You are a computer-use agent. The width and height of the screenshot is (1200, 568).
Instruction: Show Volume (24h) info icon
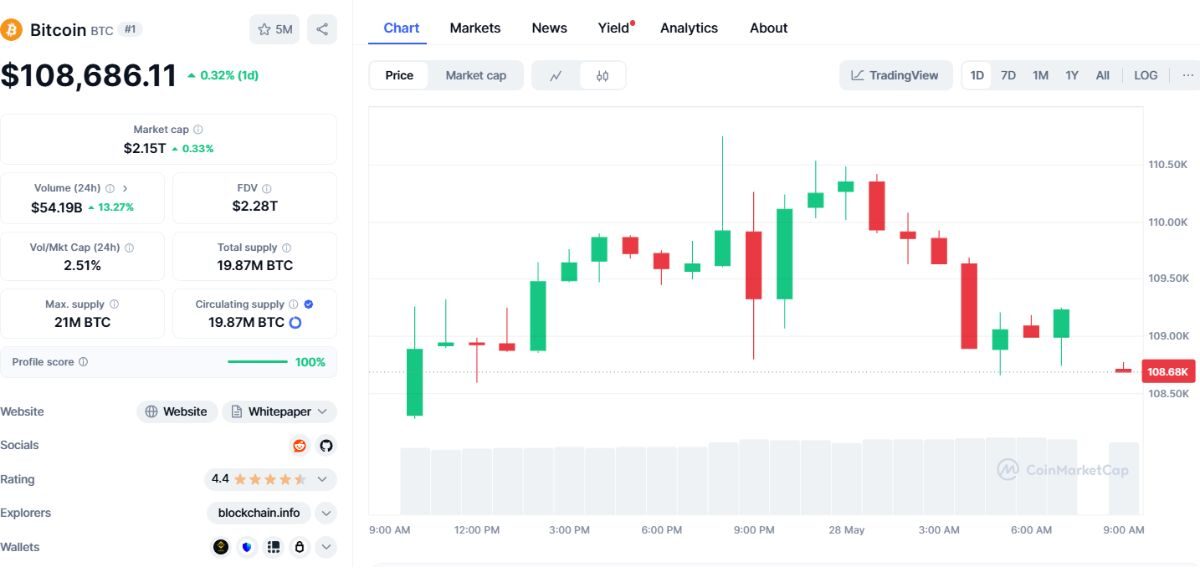coord(110,188)
